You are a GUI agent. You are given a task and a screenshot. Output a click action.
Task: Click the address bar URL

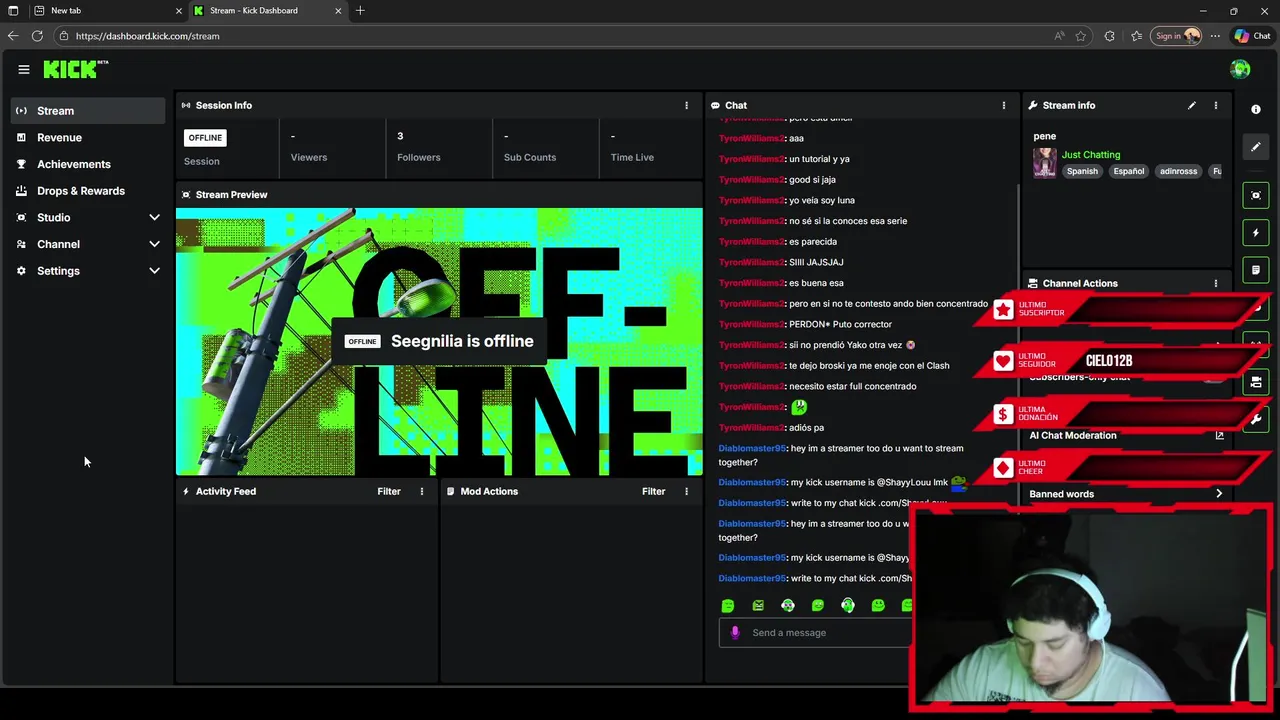click(147, 36)
